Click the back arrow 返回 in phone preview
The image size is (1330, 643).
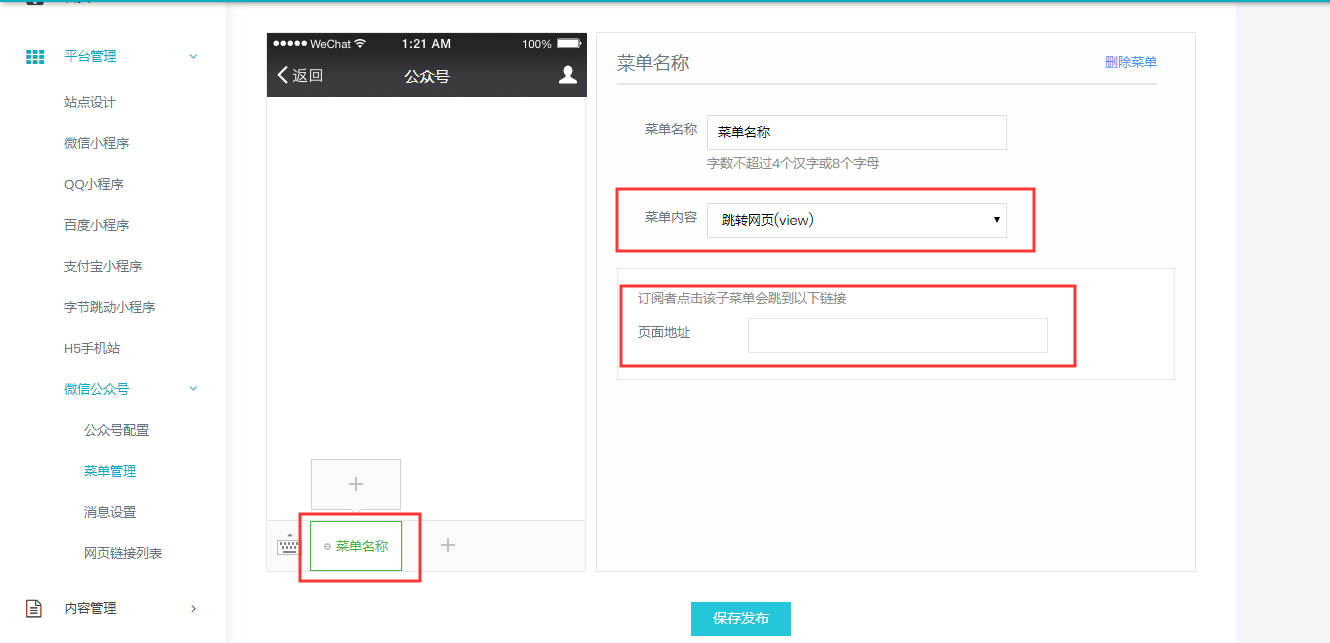click(300, 76)
